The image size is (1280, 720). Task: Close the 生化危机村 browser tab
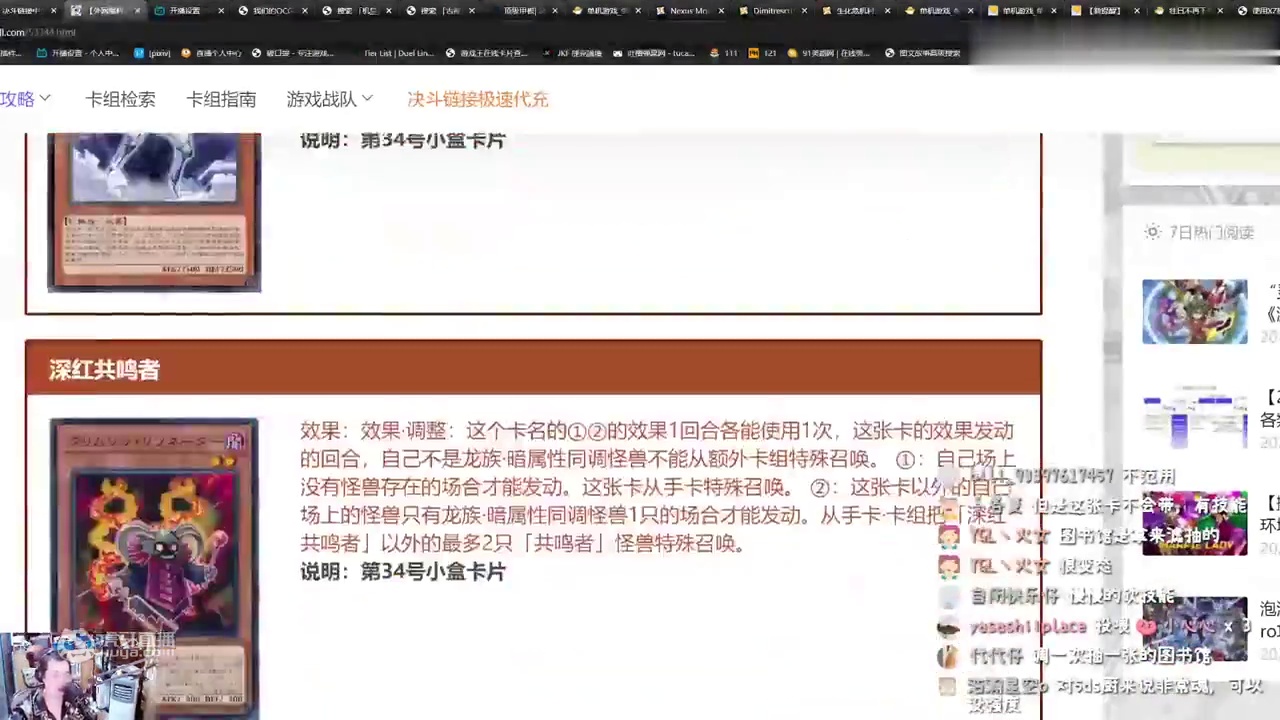pos(887,11)
